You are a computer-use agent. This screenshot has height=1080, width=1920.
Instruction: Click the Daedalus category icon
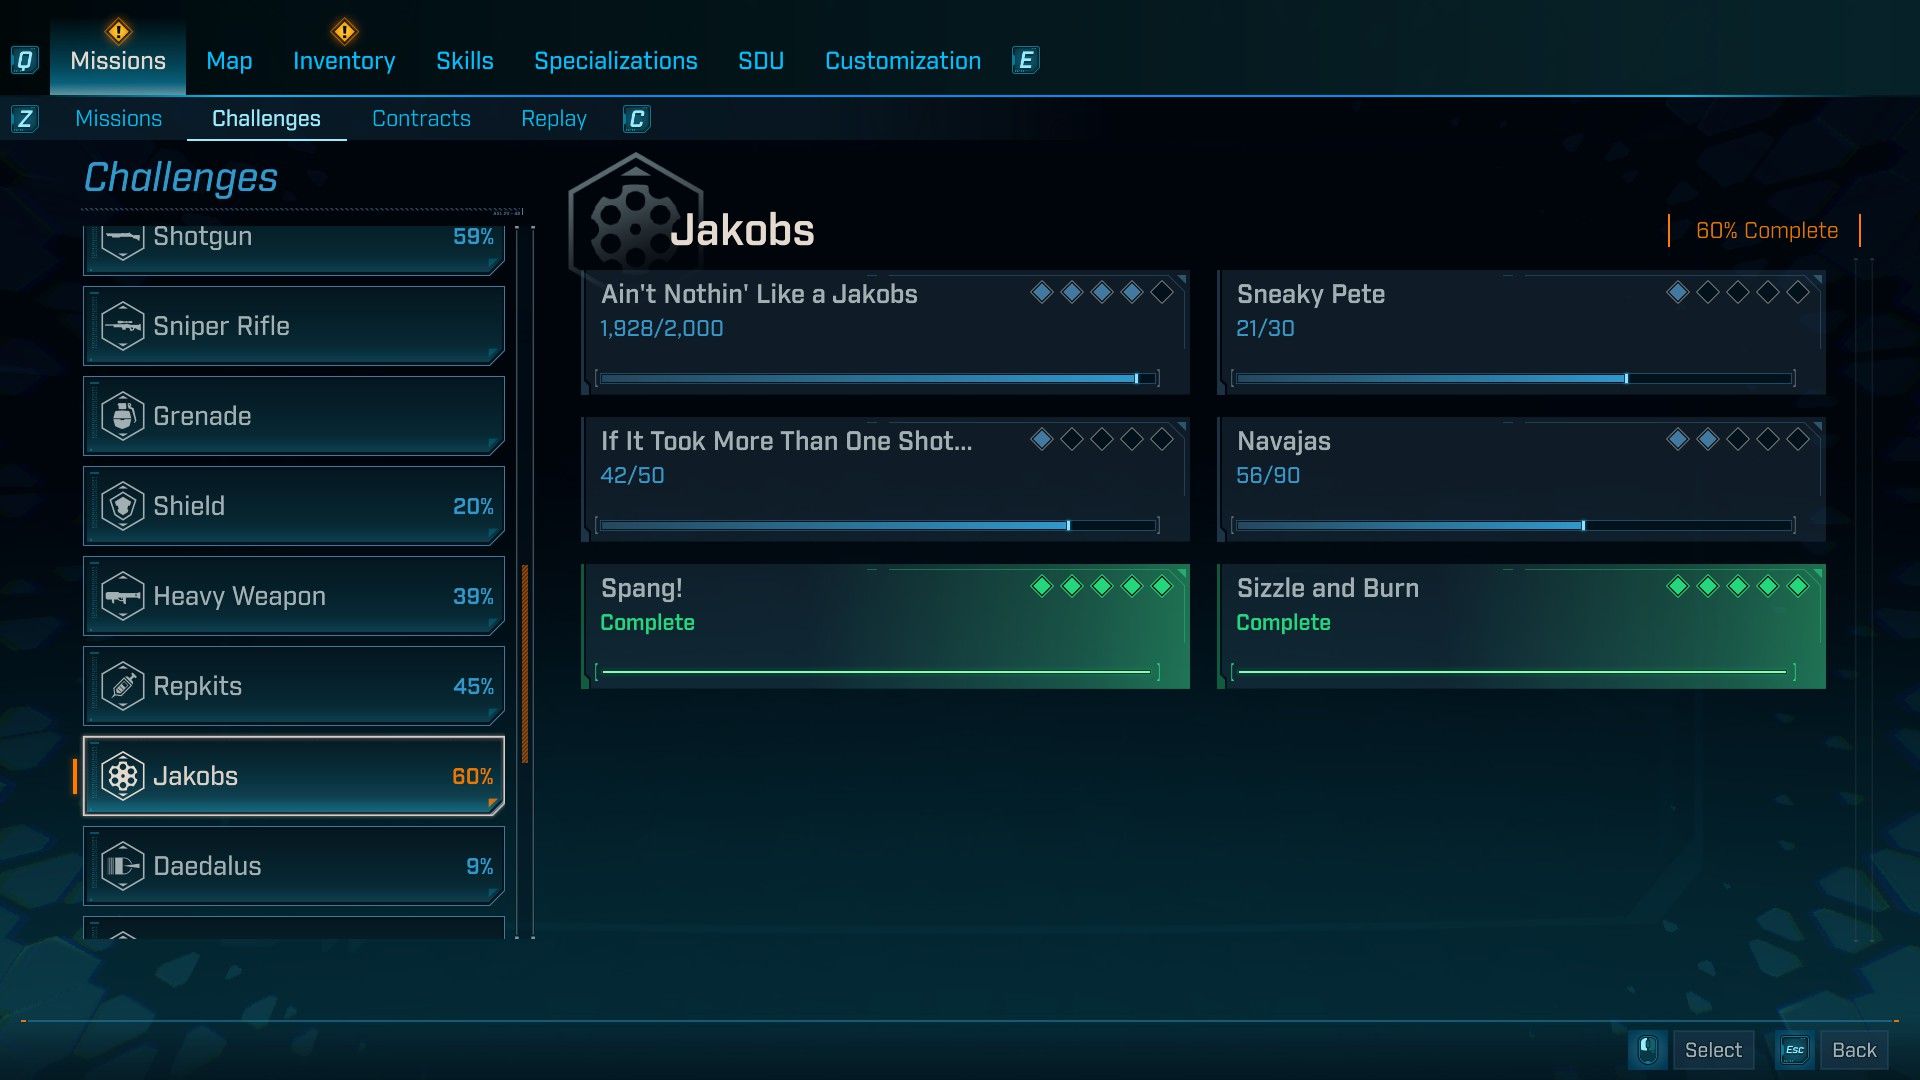coord(123,866)
